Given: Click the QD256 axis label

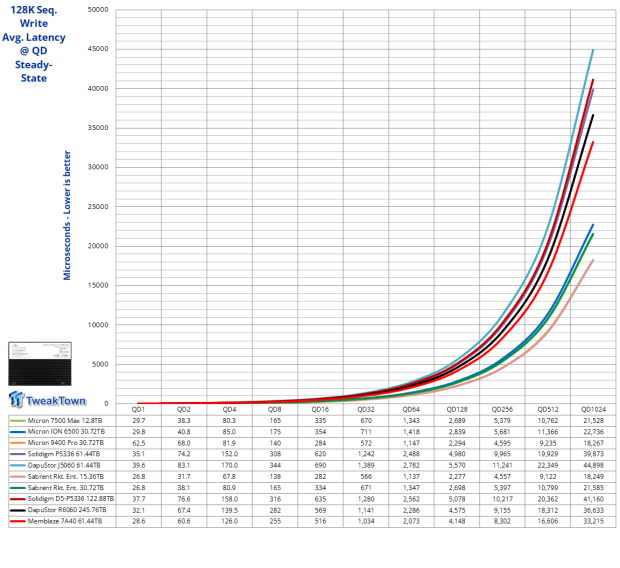Looking at the screenshot, I should [502, 409].
